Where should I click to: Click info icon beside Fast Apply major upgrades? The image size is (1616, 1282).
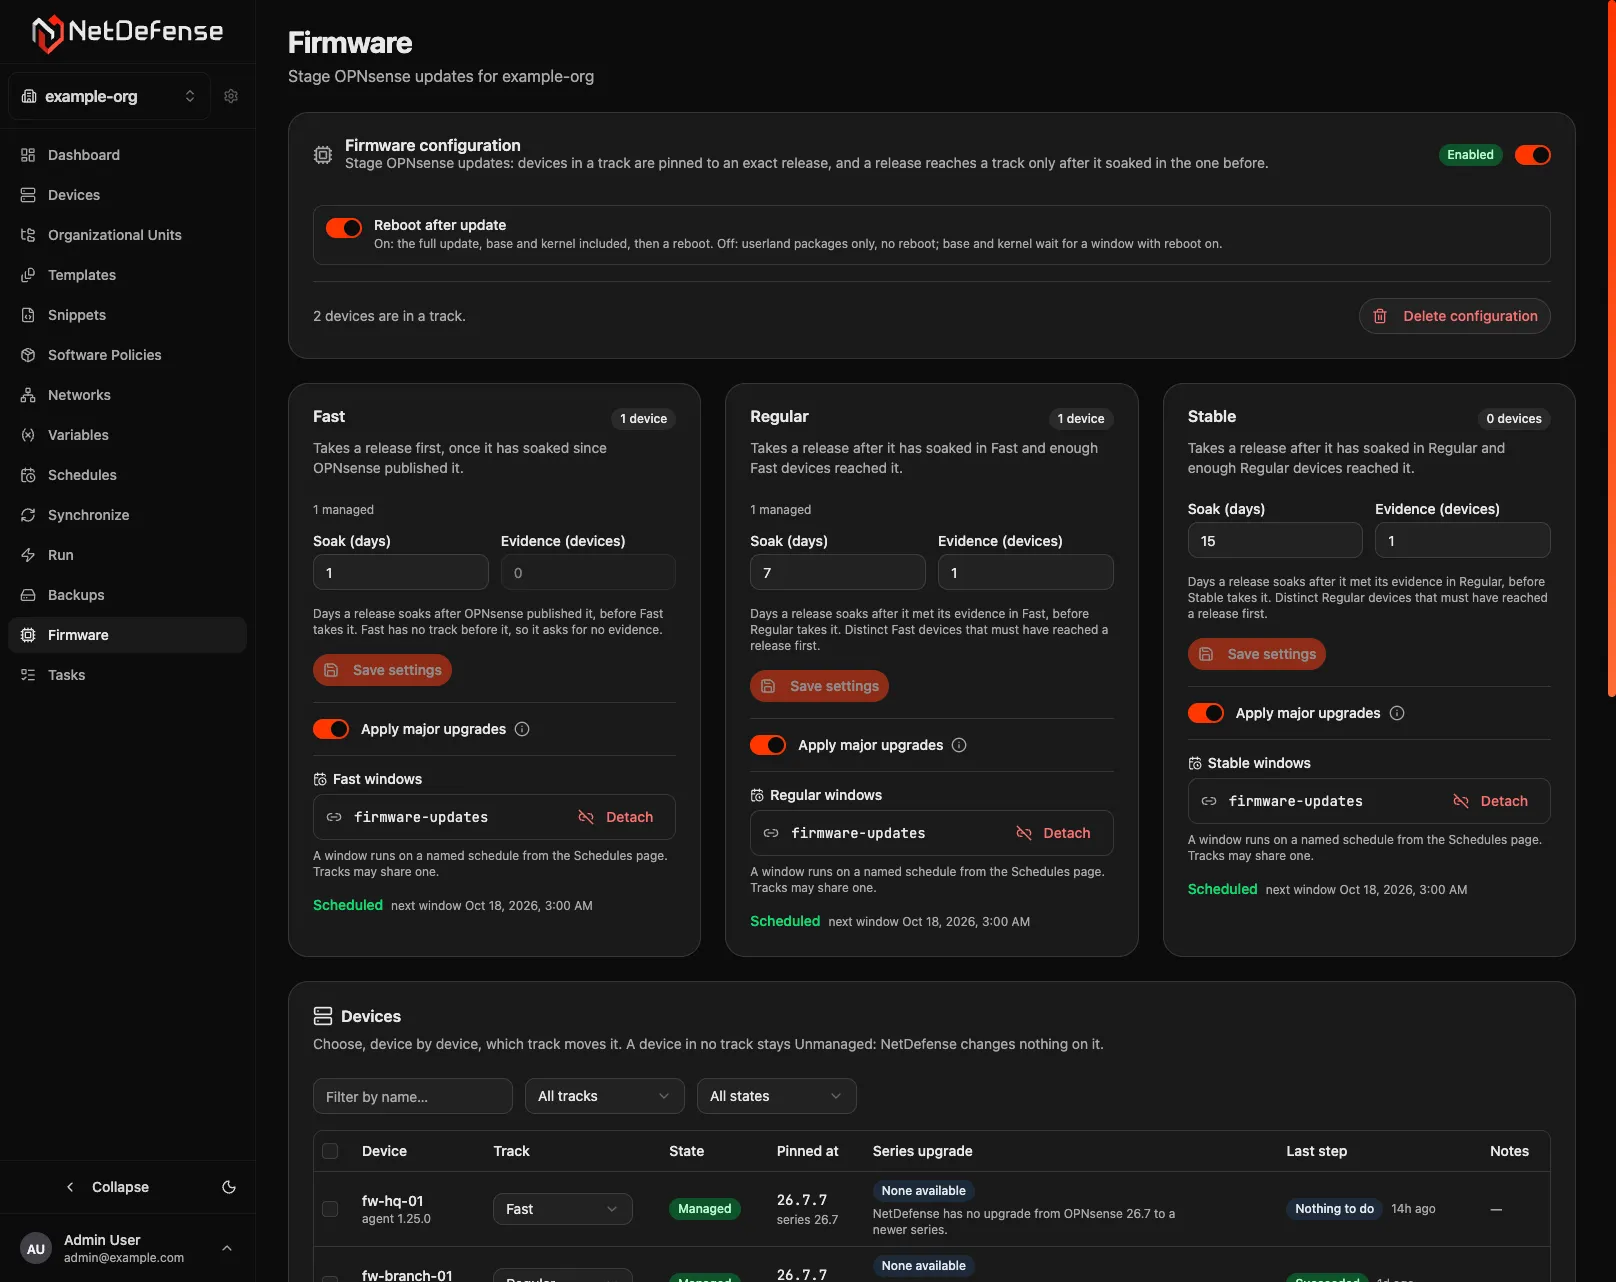(522, 729)
